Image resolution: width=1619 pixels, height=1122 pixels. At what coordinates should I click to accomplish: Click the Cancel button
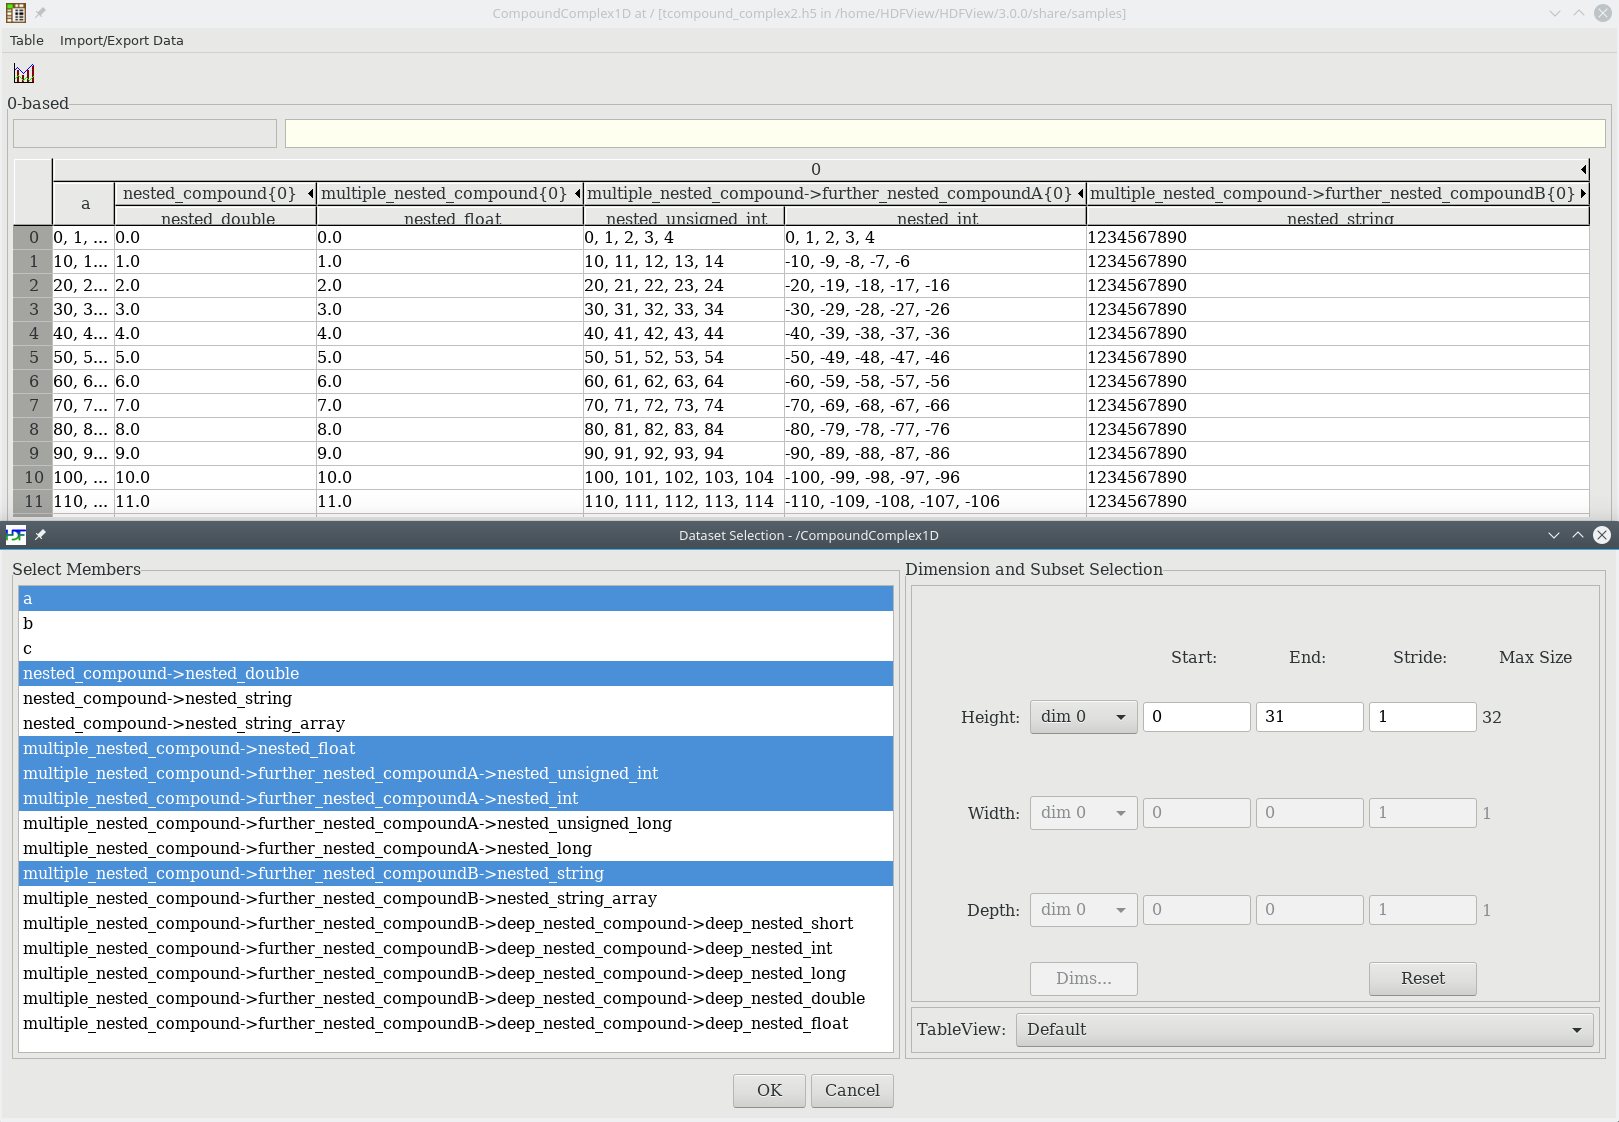(x=852, y=1091)
